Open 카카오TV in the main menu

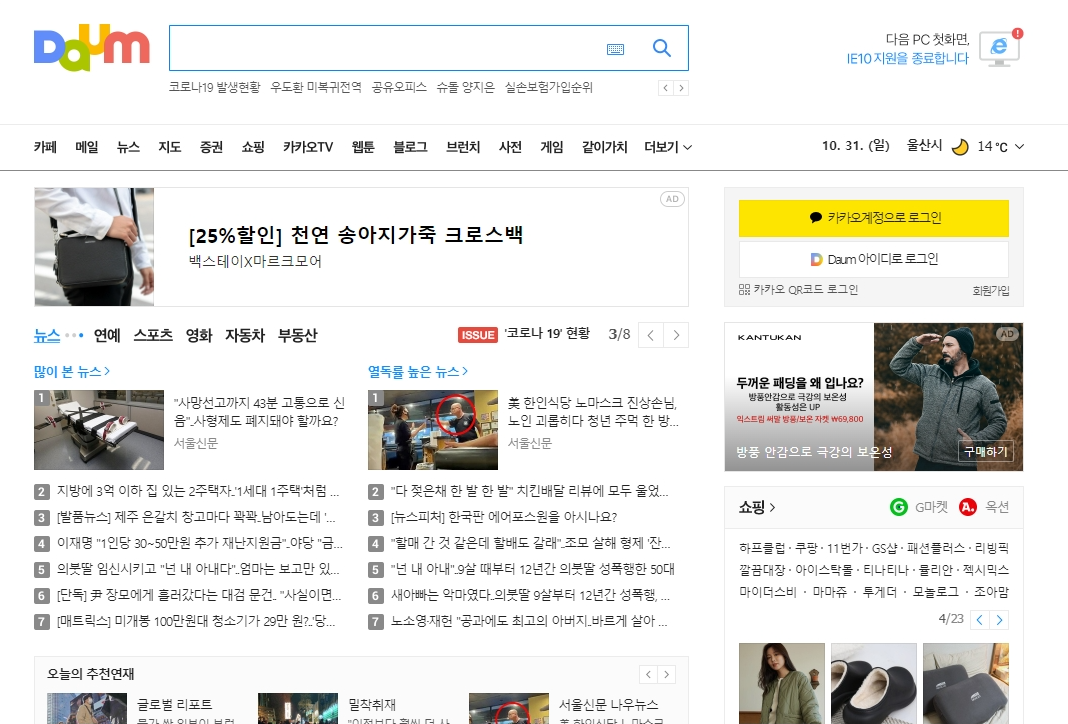click(308, 146)
